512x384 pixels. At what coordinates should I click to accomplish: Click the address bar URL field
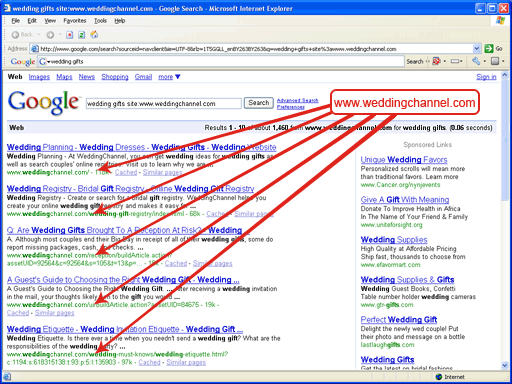pos(256,49)
